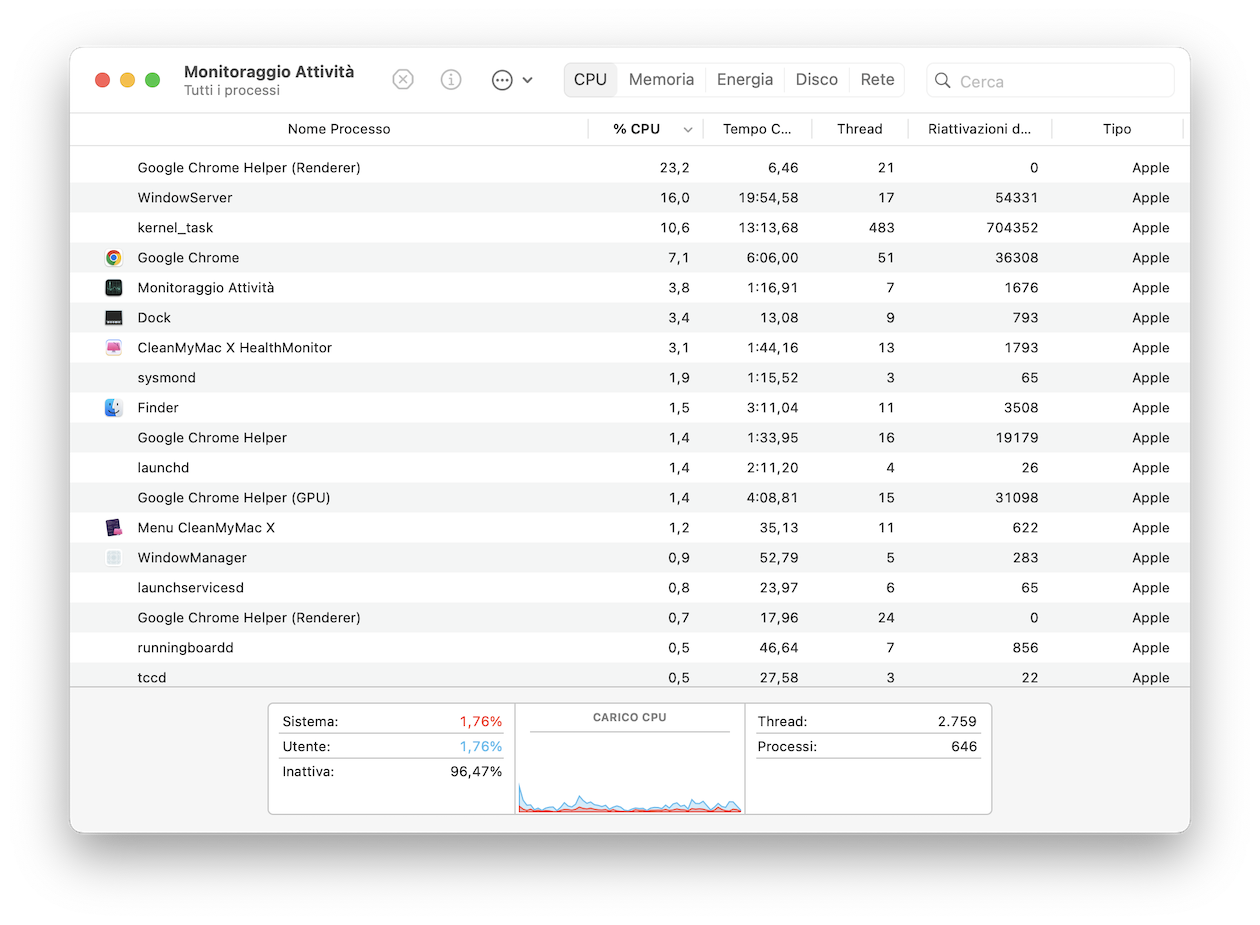Sort by the Riattivazioni d... column header
Viewport: 1260px width, 925px height.
pyautogui.click(x=980, y=129)
